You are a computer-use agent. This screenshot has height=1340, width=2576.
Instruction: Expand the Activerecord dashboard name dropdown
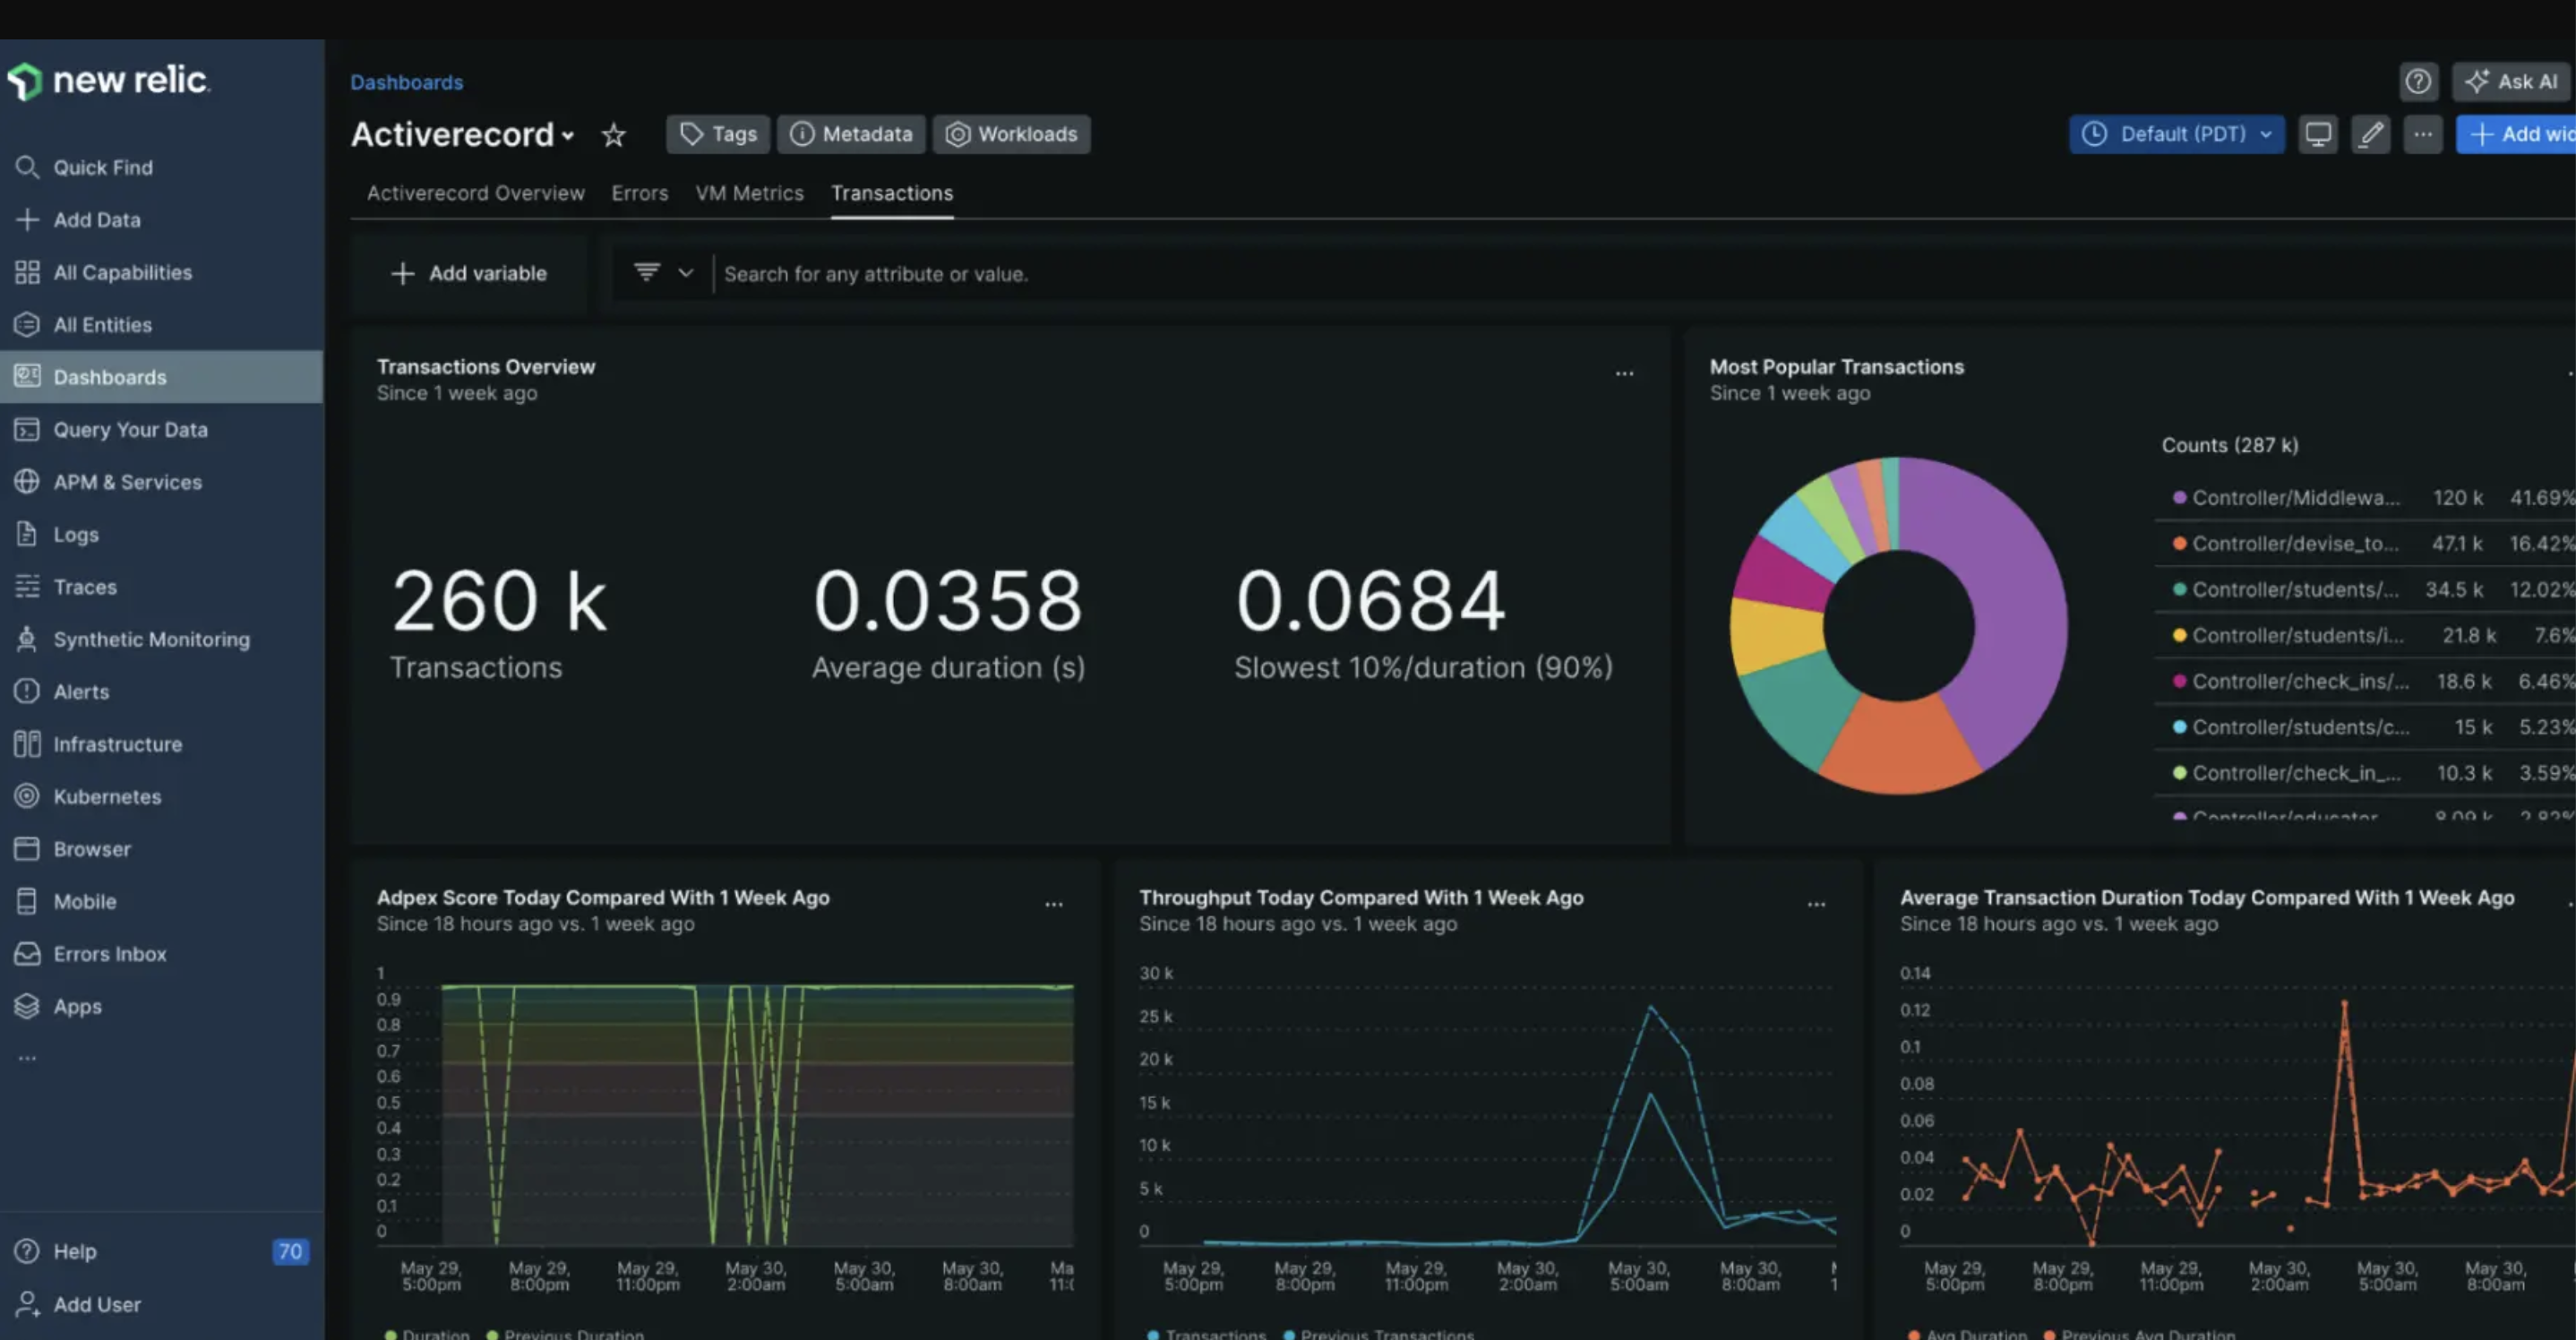click(x=568, y=136)
